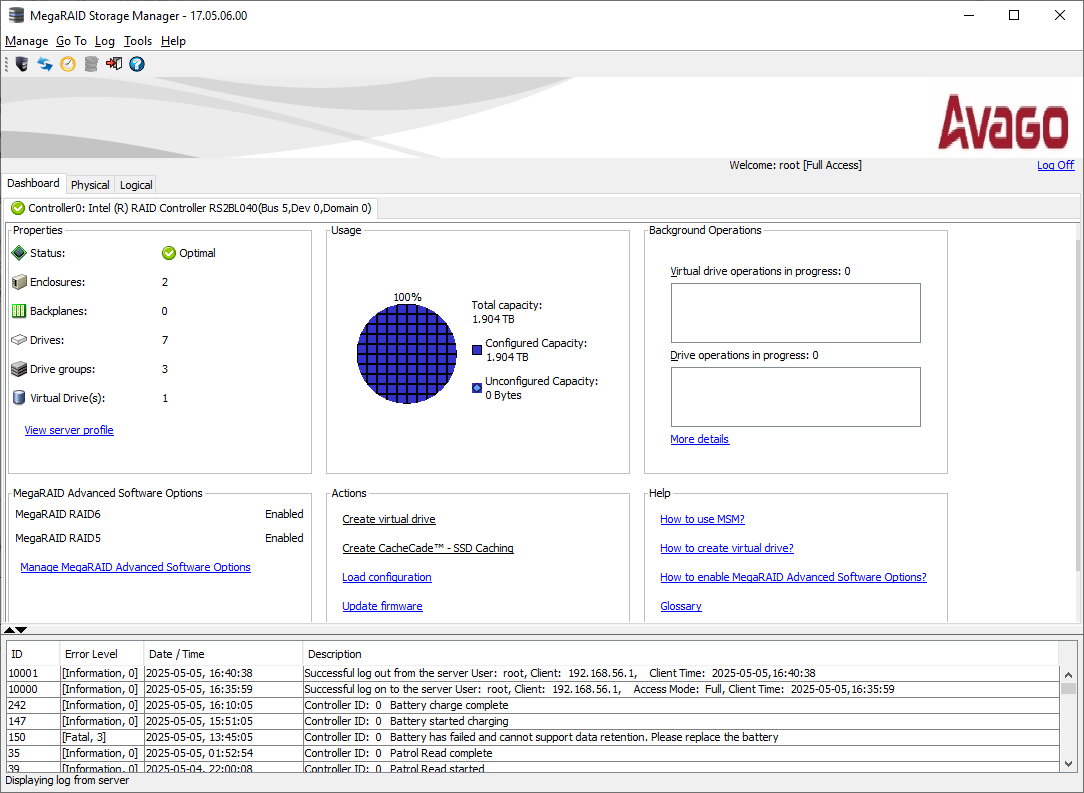Viewport: 1084px width, 793px height.
Task: Open the More details link
Action: pyautogui.click(x=700, y=439)
